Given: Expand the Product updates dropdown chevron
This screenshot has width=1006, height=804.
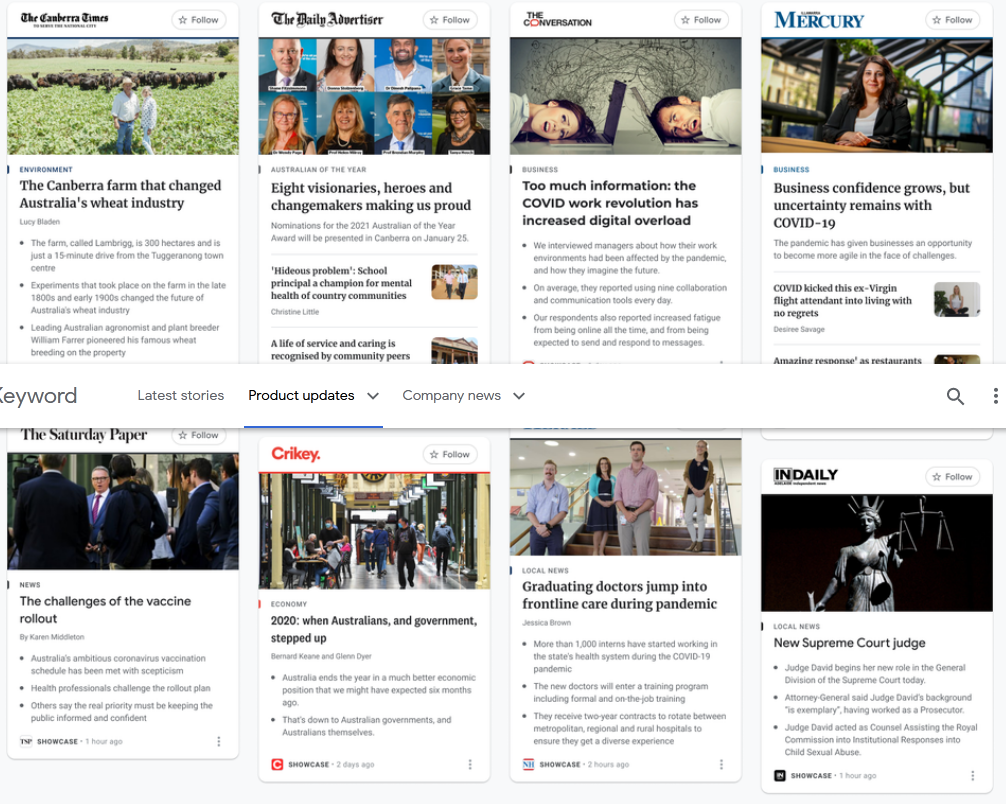Looking at the screenshot, I should click(373, 396).
